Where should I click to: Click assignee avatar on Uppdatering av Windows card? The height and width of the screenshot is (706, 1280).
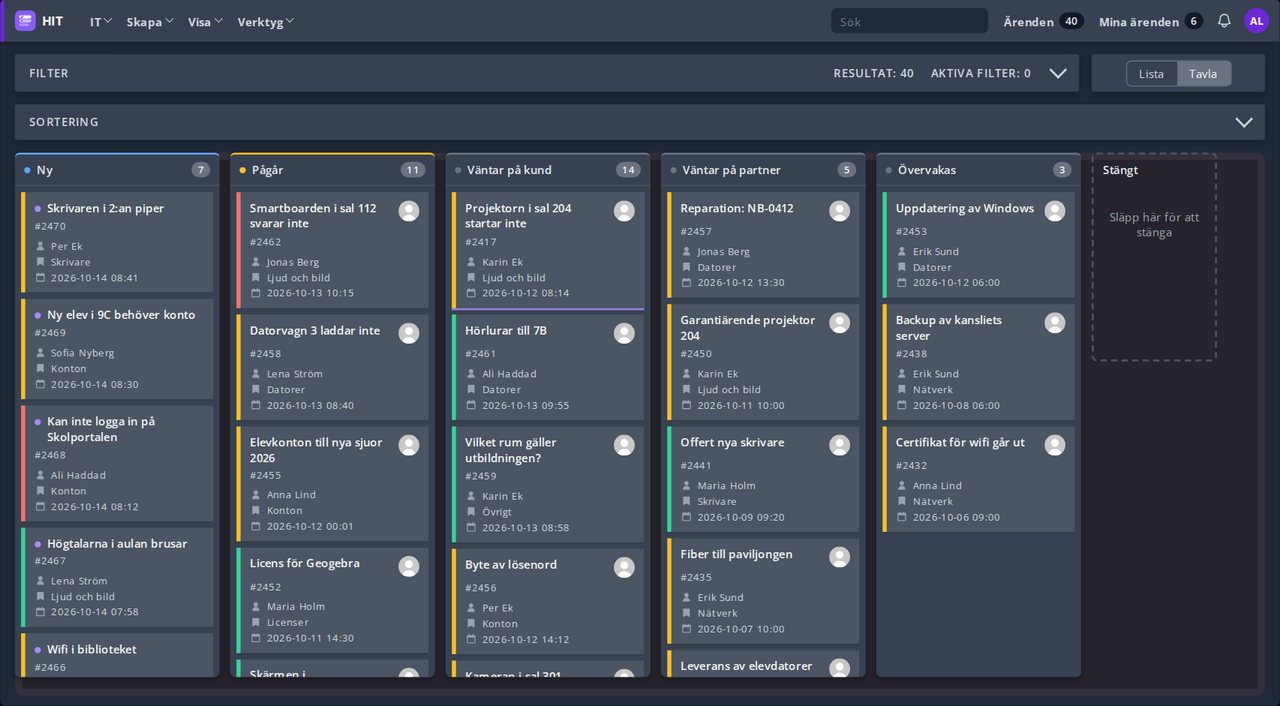(1055, 210)
